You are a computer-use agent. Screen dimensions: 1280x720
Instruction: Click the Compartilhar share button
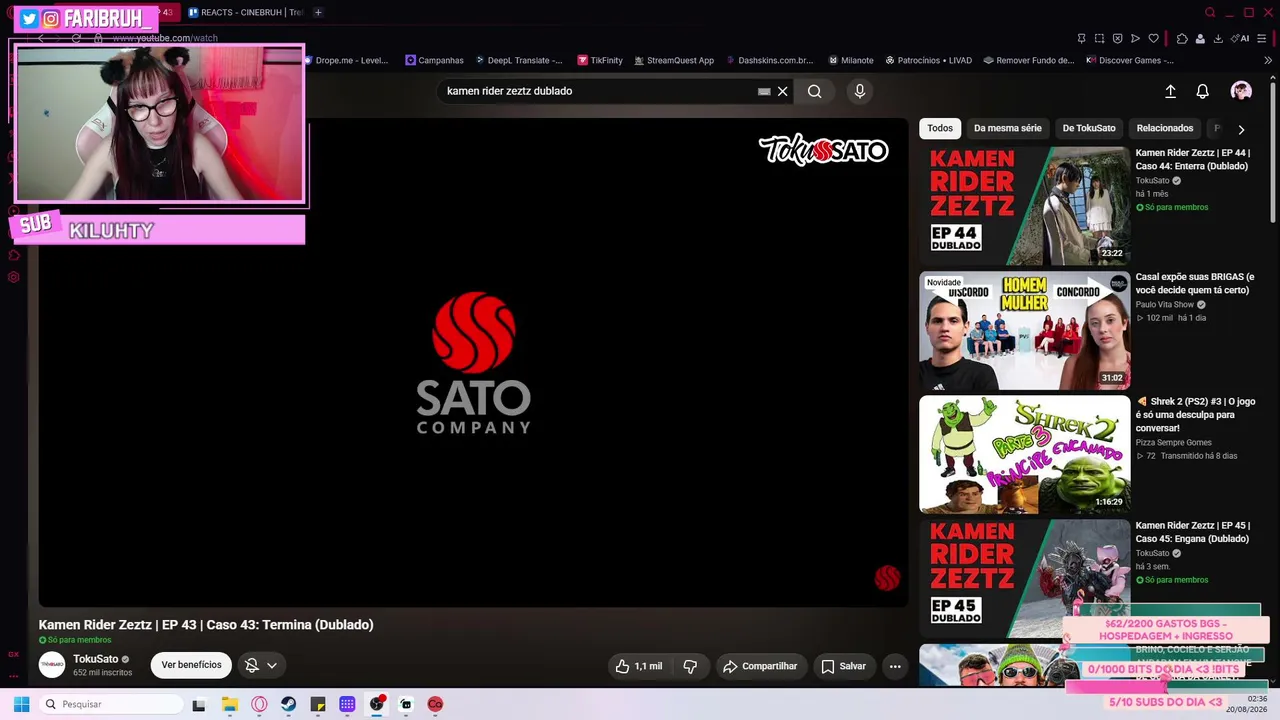click(x=760, y=666)
